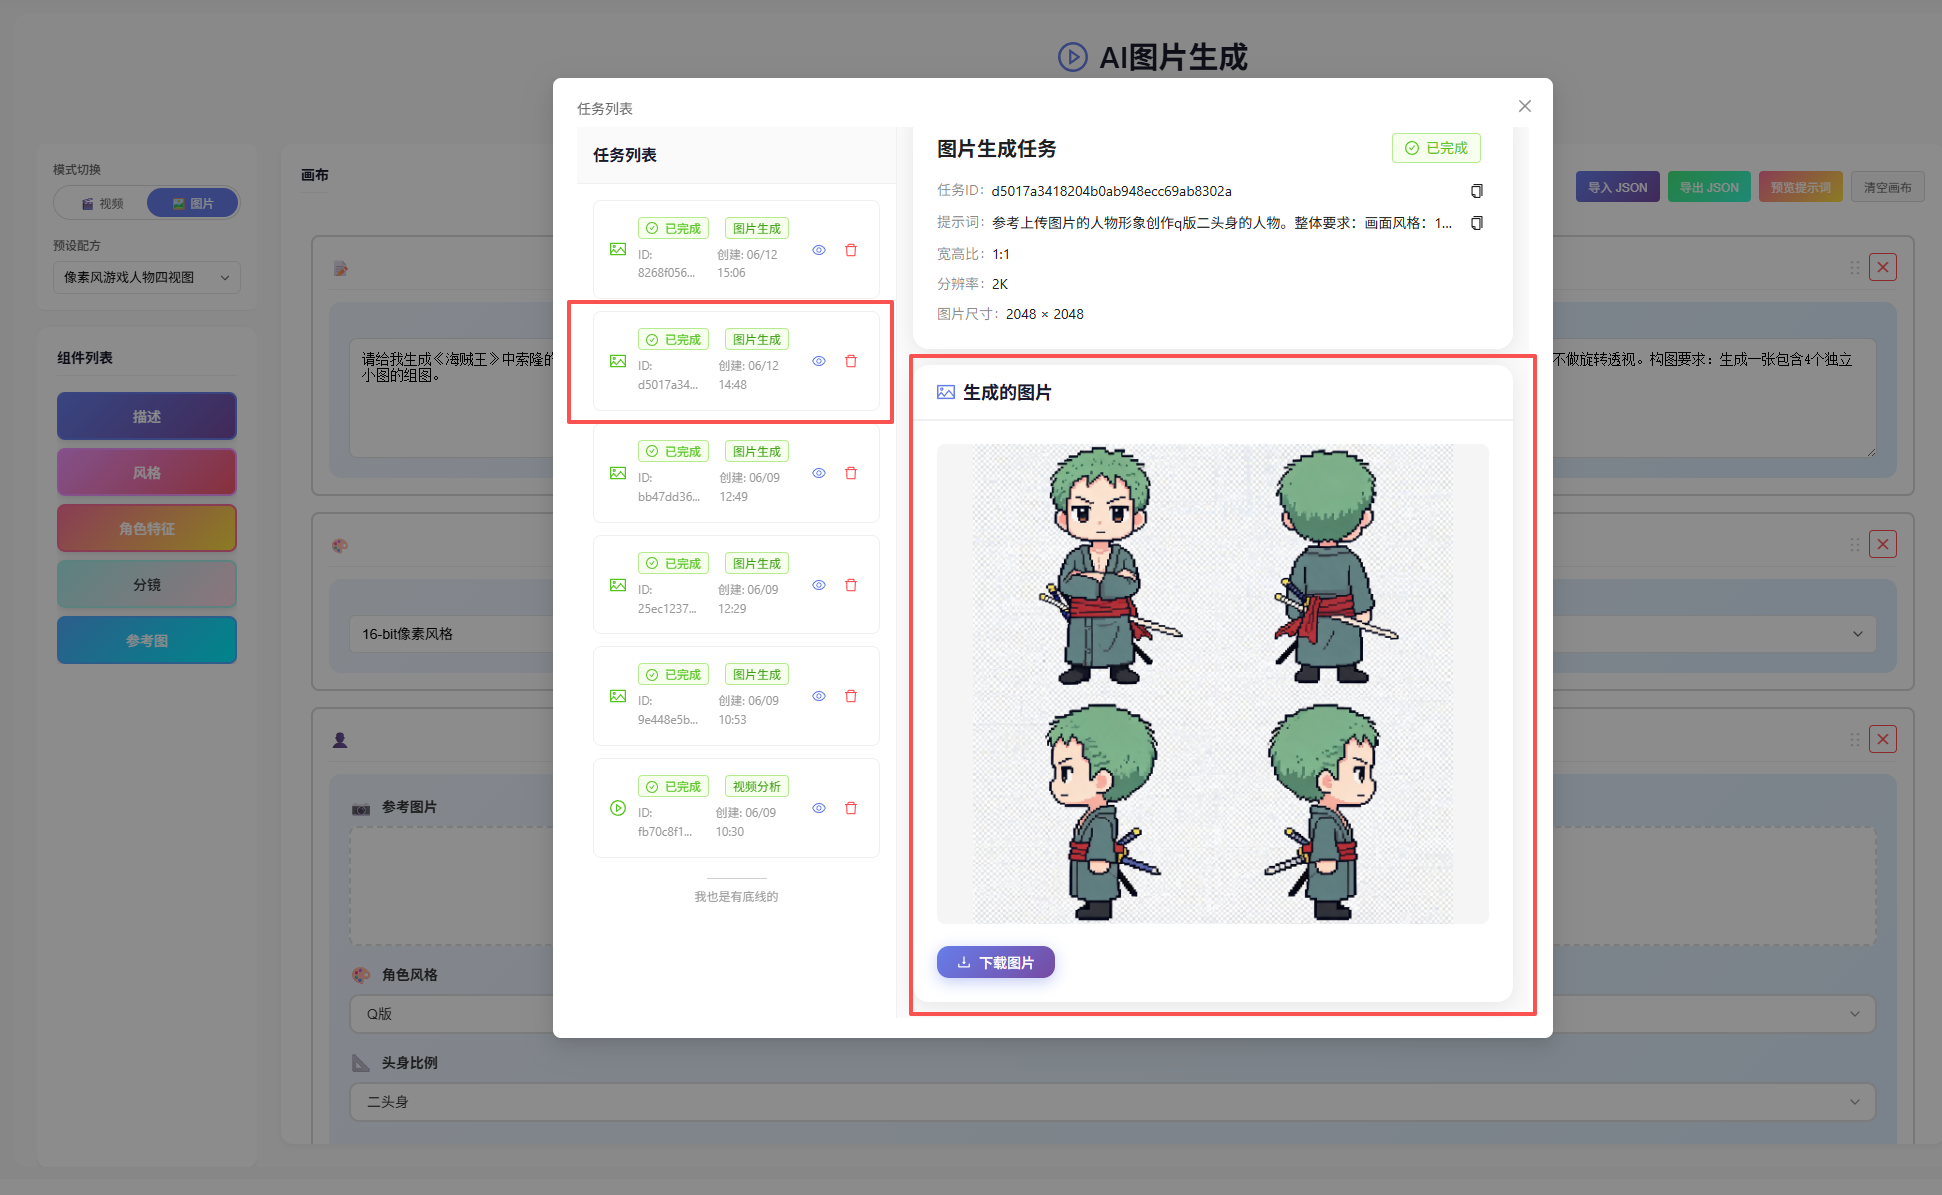Image resolution: width=1942 pixels, height=1195 pixels.
Task: Remove the style block with red X
Action: pyautogui.click(x=1883, y=544)
